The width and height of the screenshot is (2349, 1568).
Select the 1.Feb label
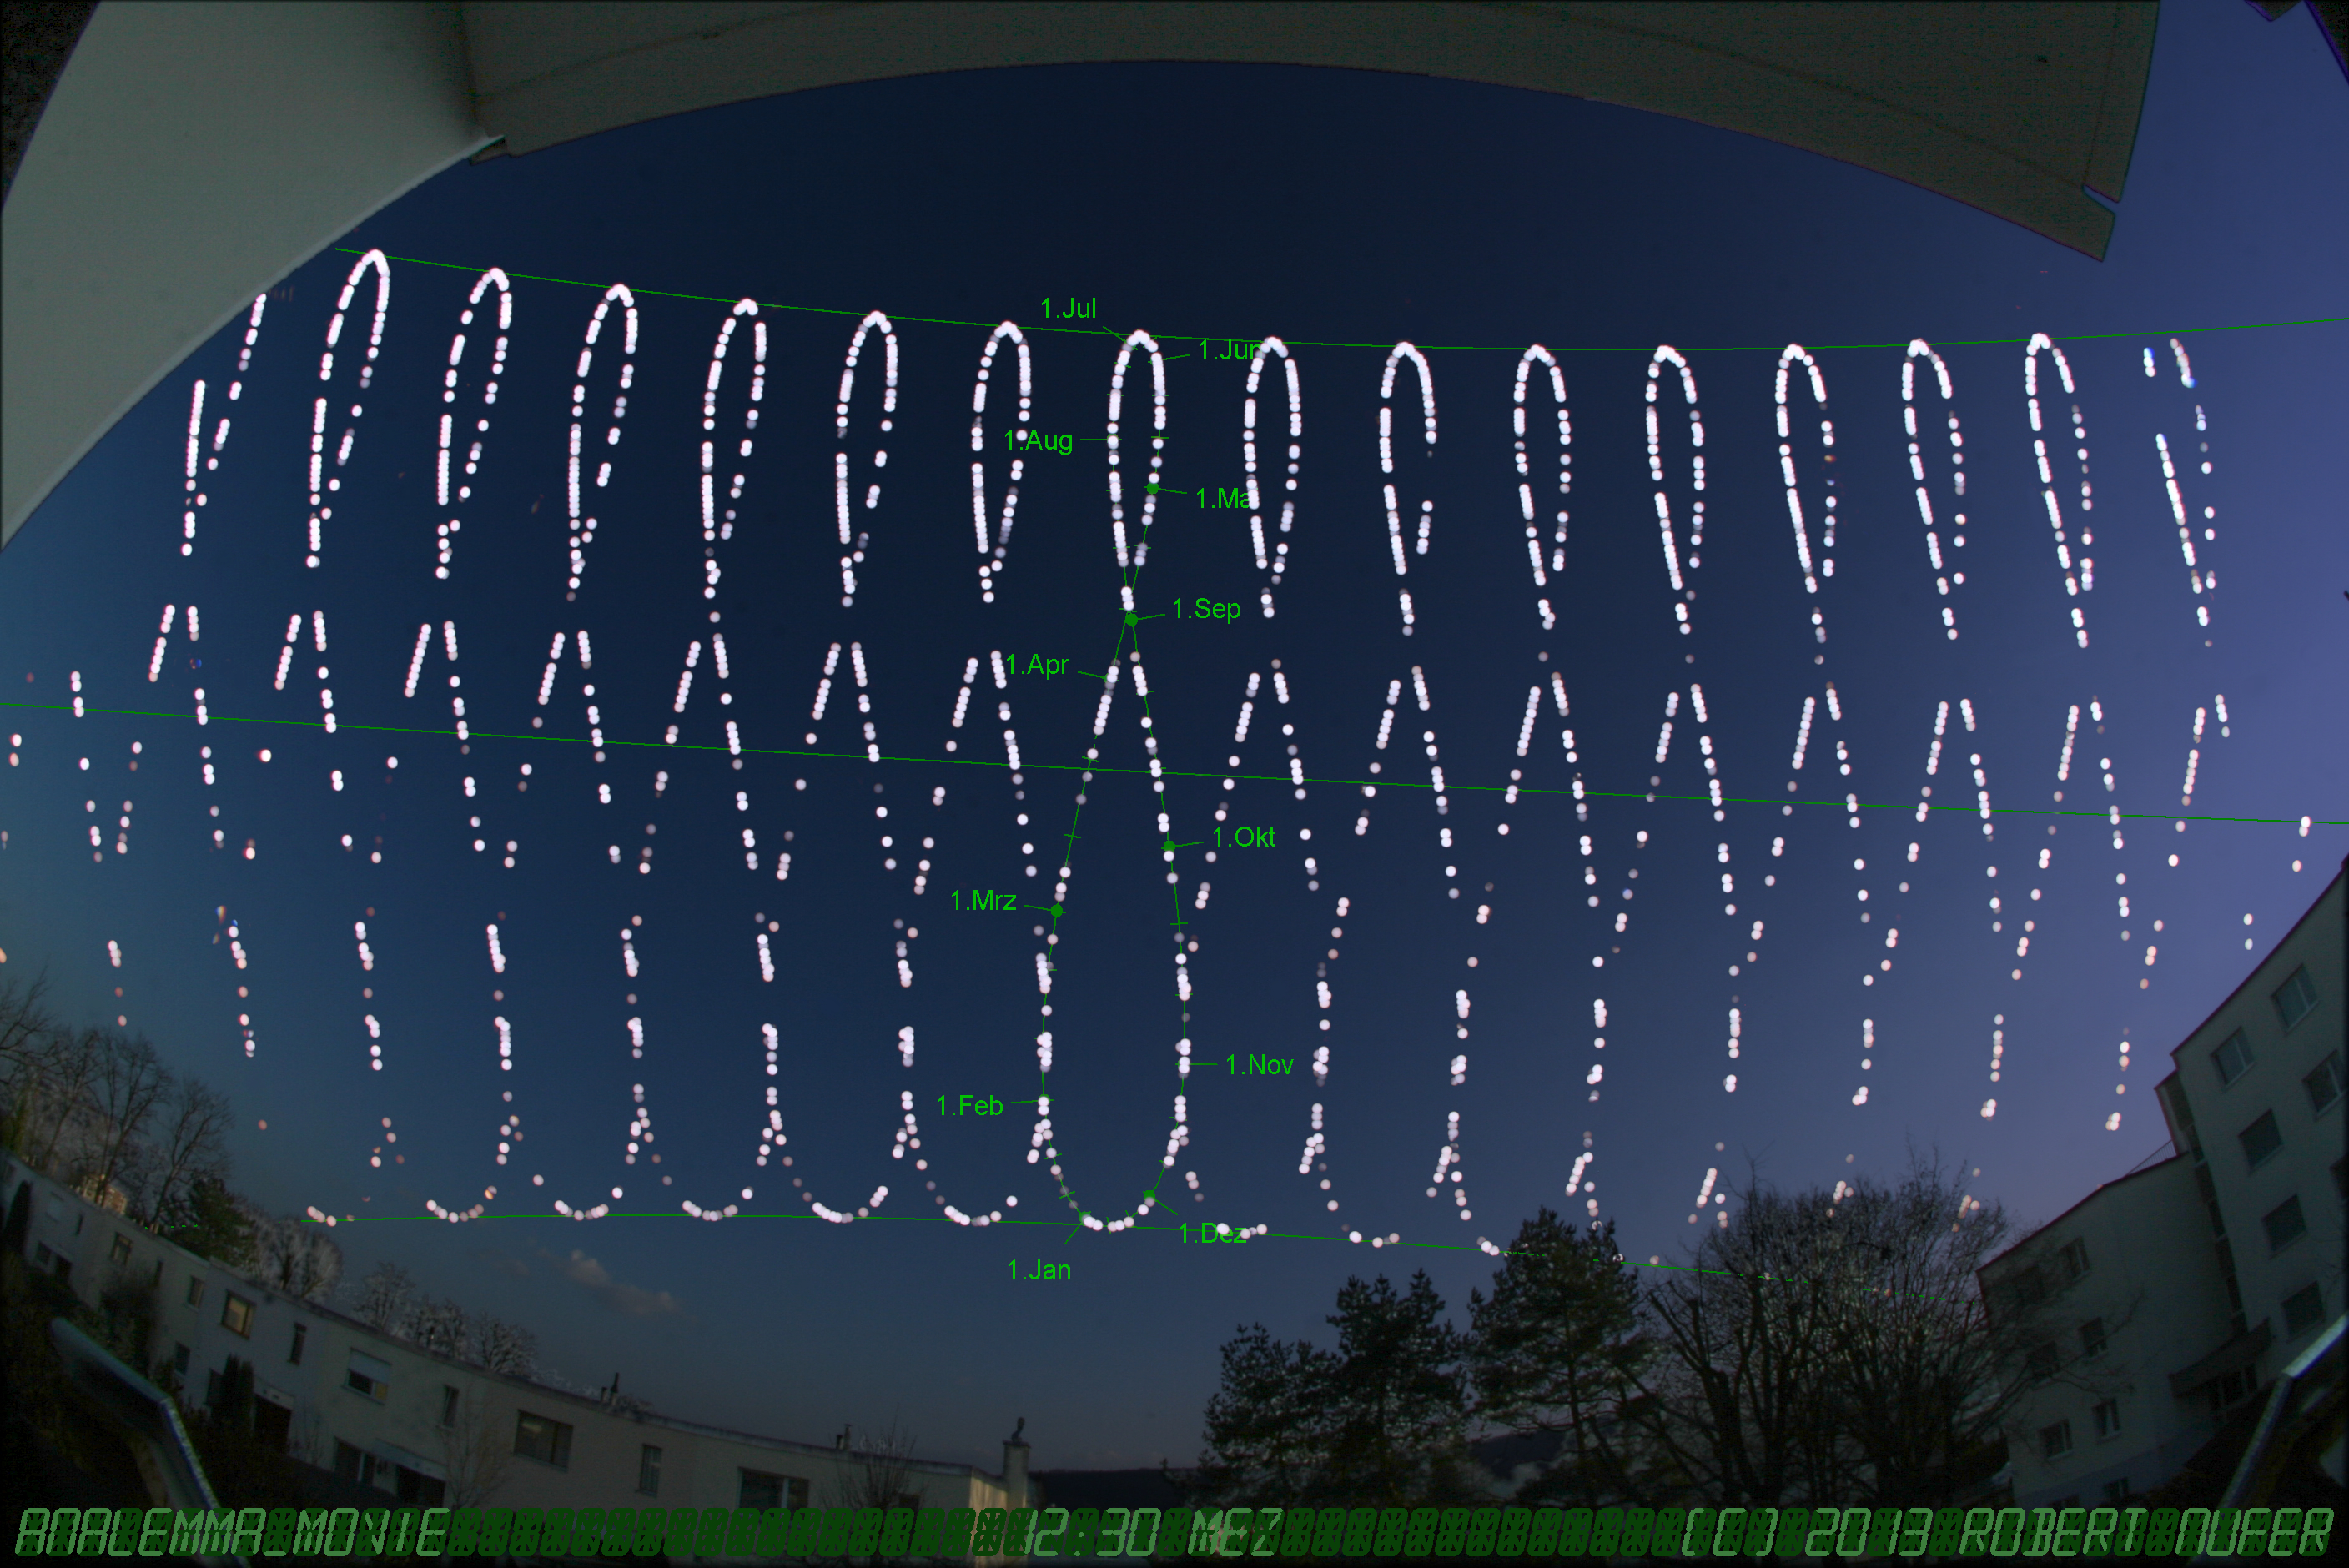969,1106
